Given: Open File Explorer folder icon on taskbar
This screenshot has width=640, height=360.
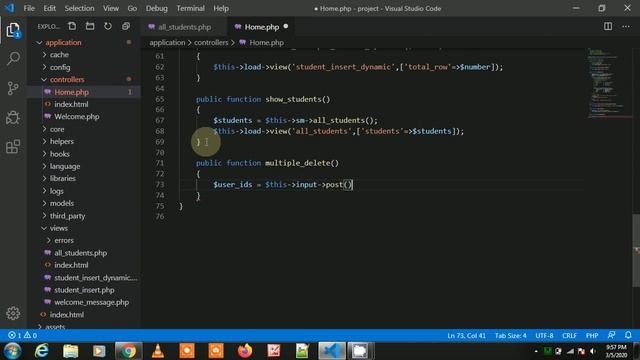Looking at the screenshot, I should point(70,351).
